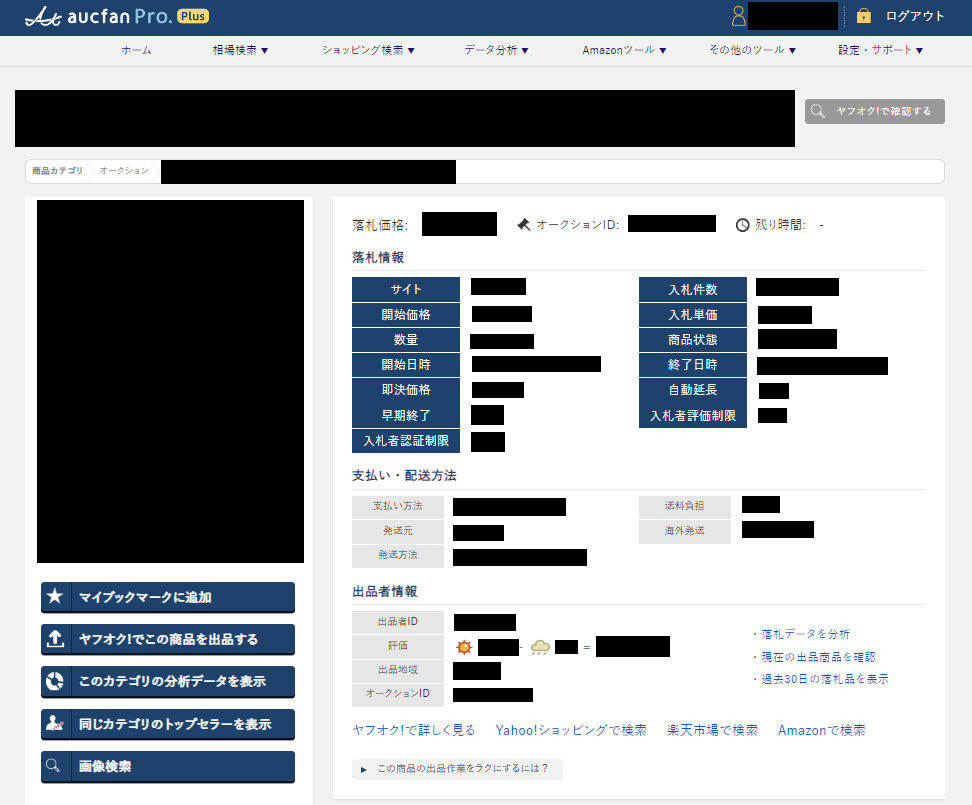
Task: Open the ホーム menu item
Action: click(136, 50)
